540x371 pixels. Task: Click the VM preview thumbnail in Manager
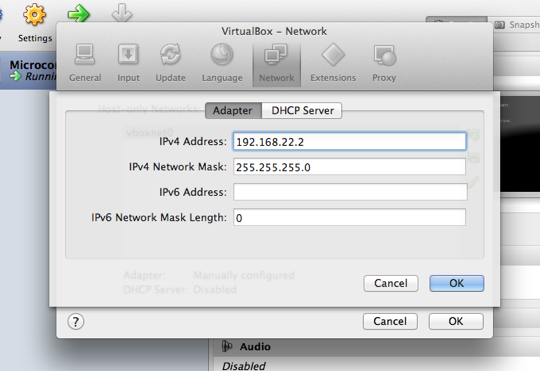point(520,144)
